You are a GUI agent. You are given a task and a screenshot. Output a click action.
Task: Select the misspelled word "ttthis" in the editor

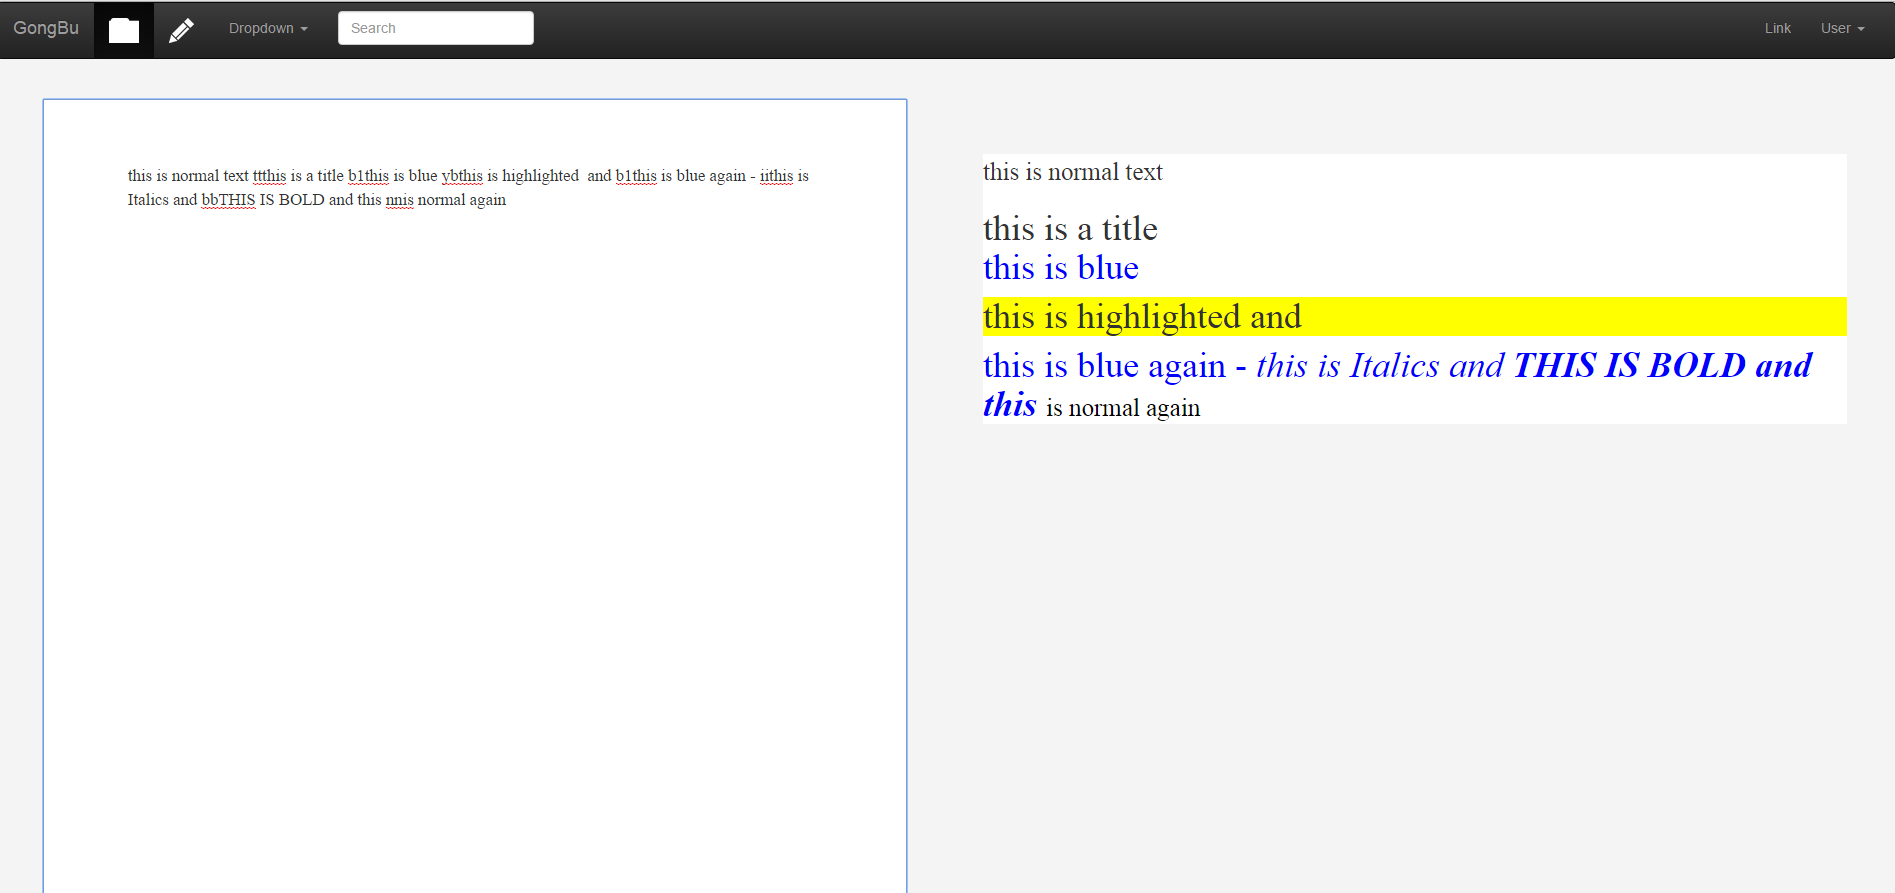coord(269,176)
